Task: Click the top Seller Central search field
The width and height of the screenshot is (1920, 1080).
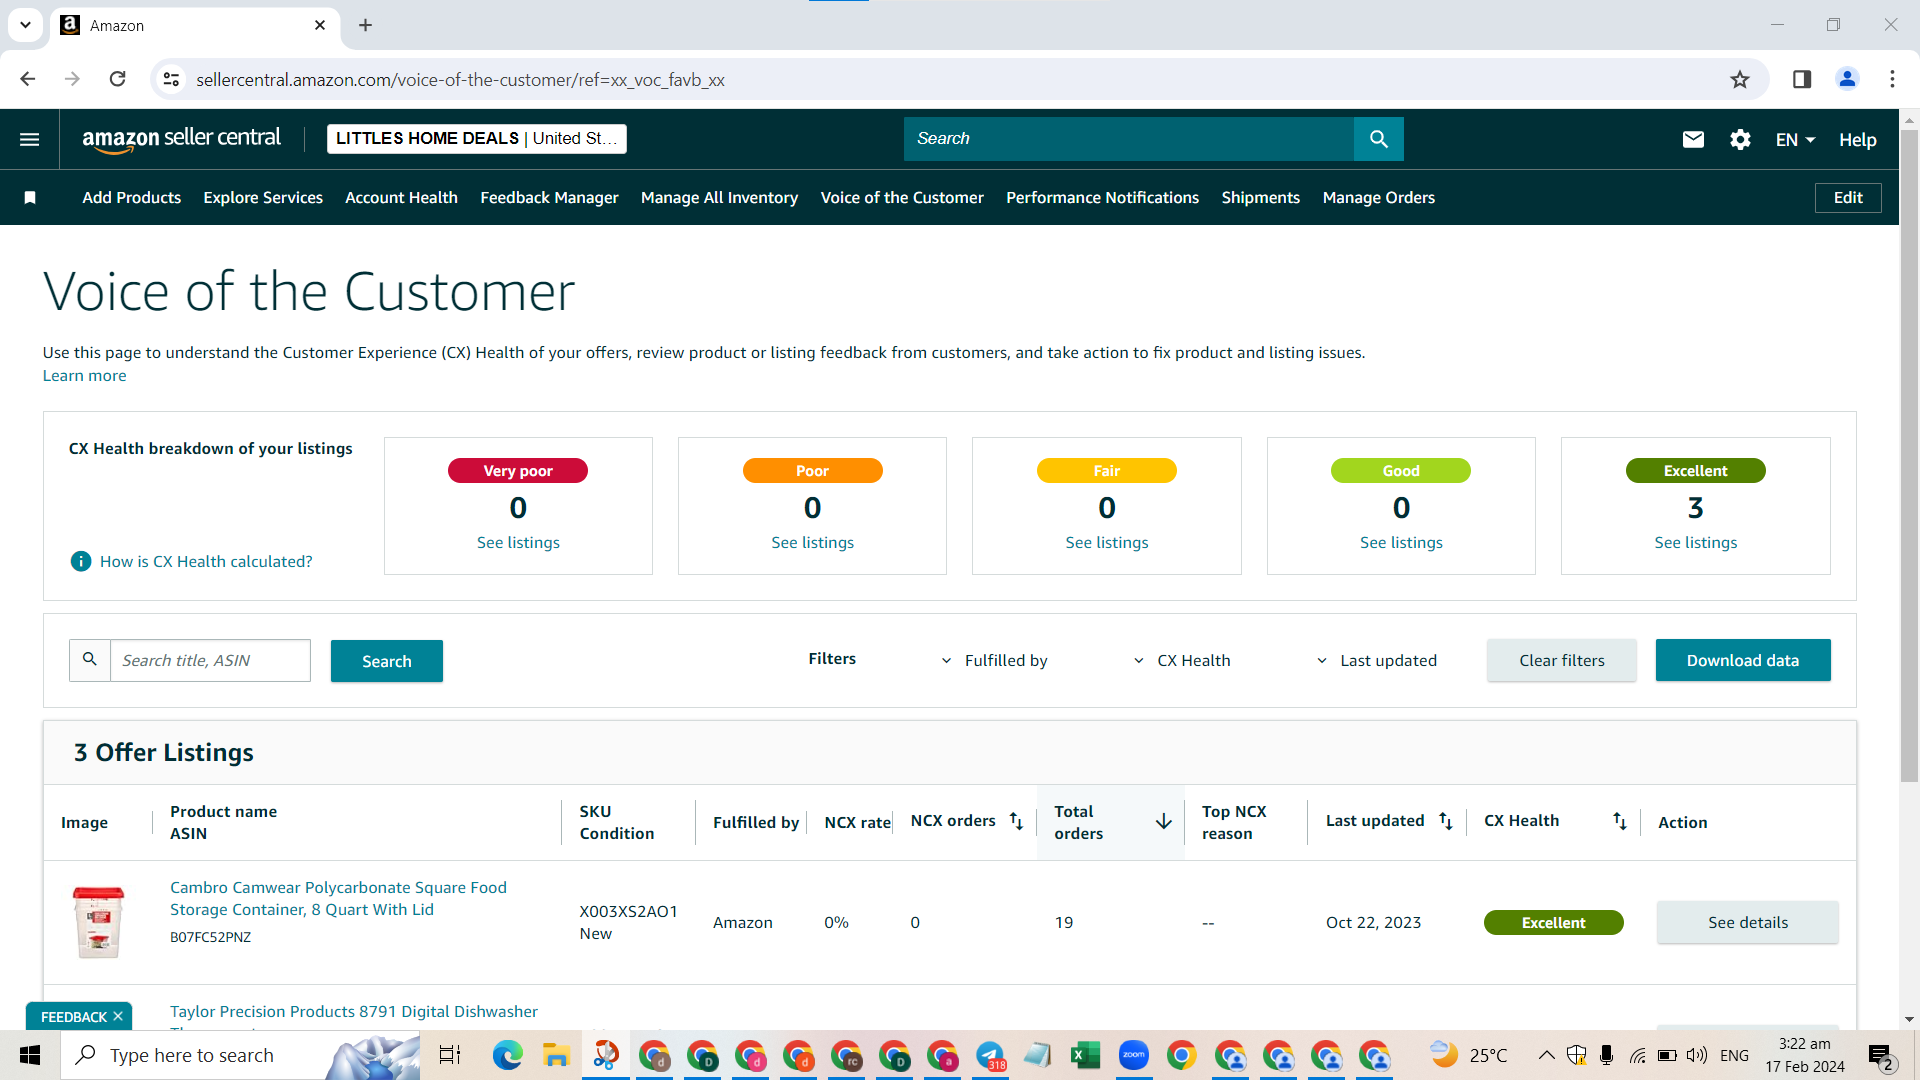Action: (x=1128, y=139)
